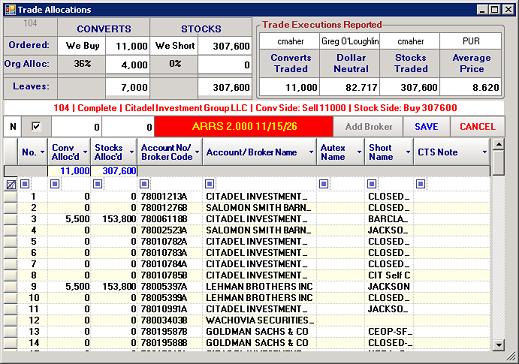
Task: Click filter icon under No. column
Action: [x=25, y=184]
